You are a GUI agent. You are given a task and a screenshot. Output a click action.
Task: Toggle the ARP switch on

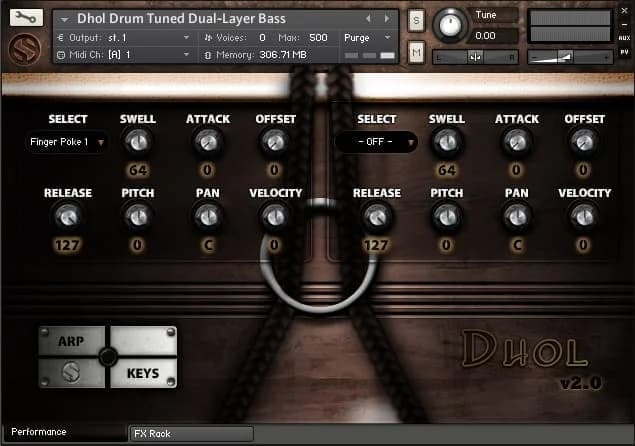click(x=71, y=342)
